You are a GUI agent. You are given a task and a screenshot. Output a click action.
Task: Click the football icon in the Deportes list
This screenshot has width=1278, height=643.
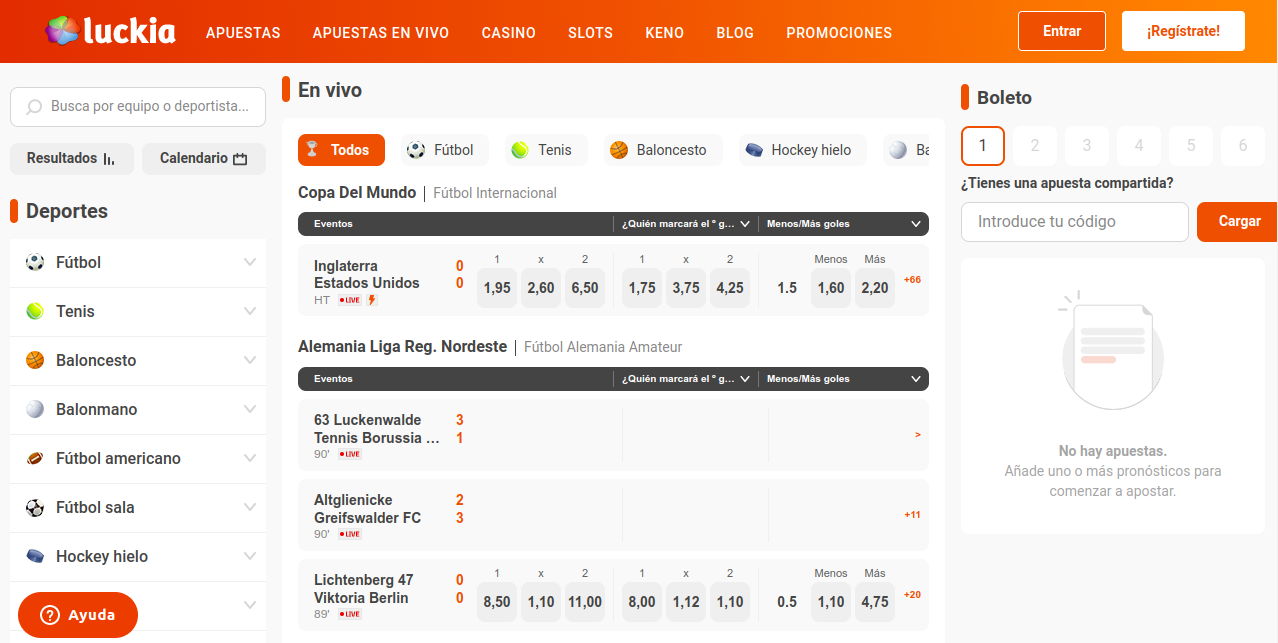click(x=35, y=262)
